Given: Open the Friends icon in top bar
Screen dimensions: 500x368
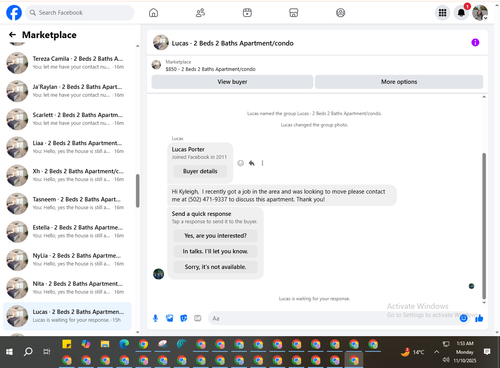Looking at the screenshot, I should [200, 13].
